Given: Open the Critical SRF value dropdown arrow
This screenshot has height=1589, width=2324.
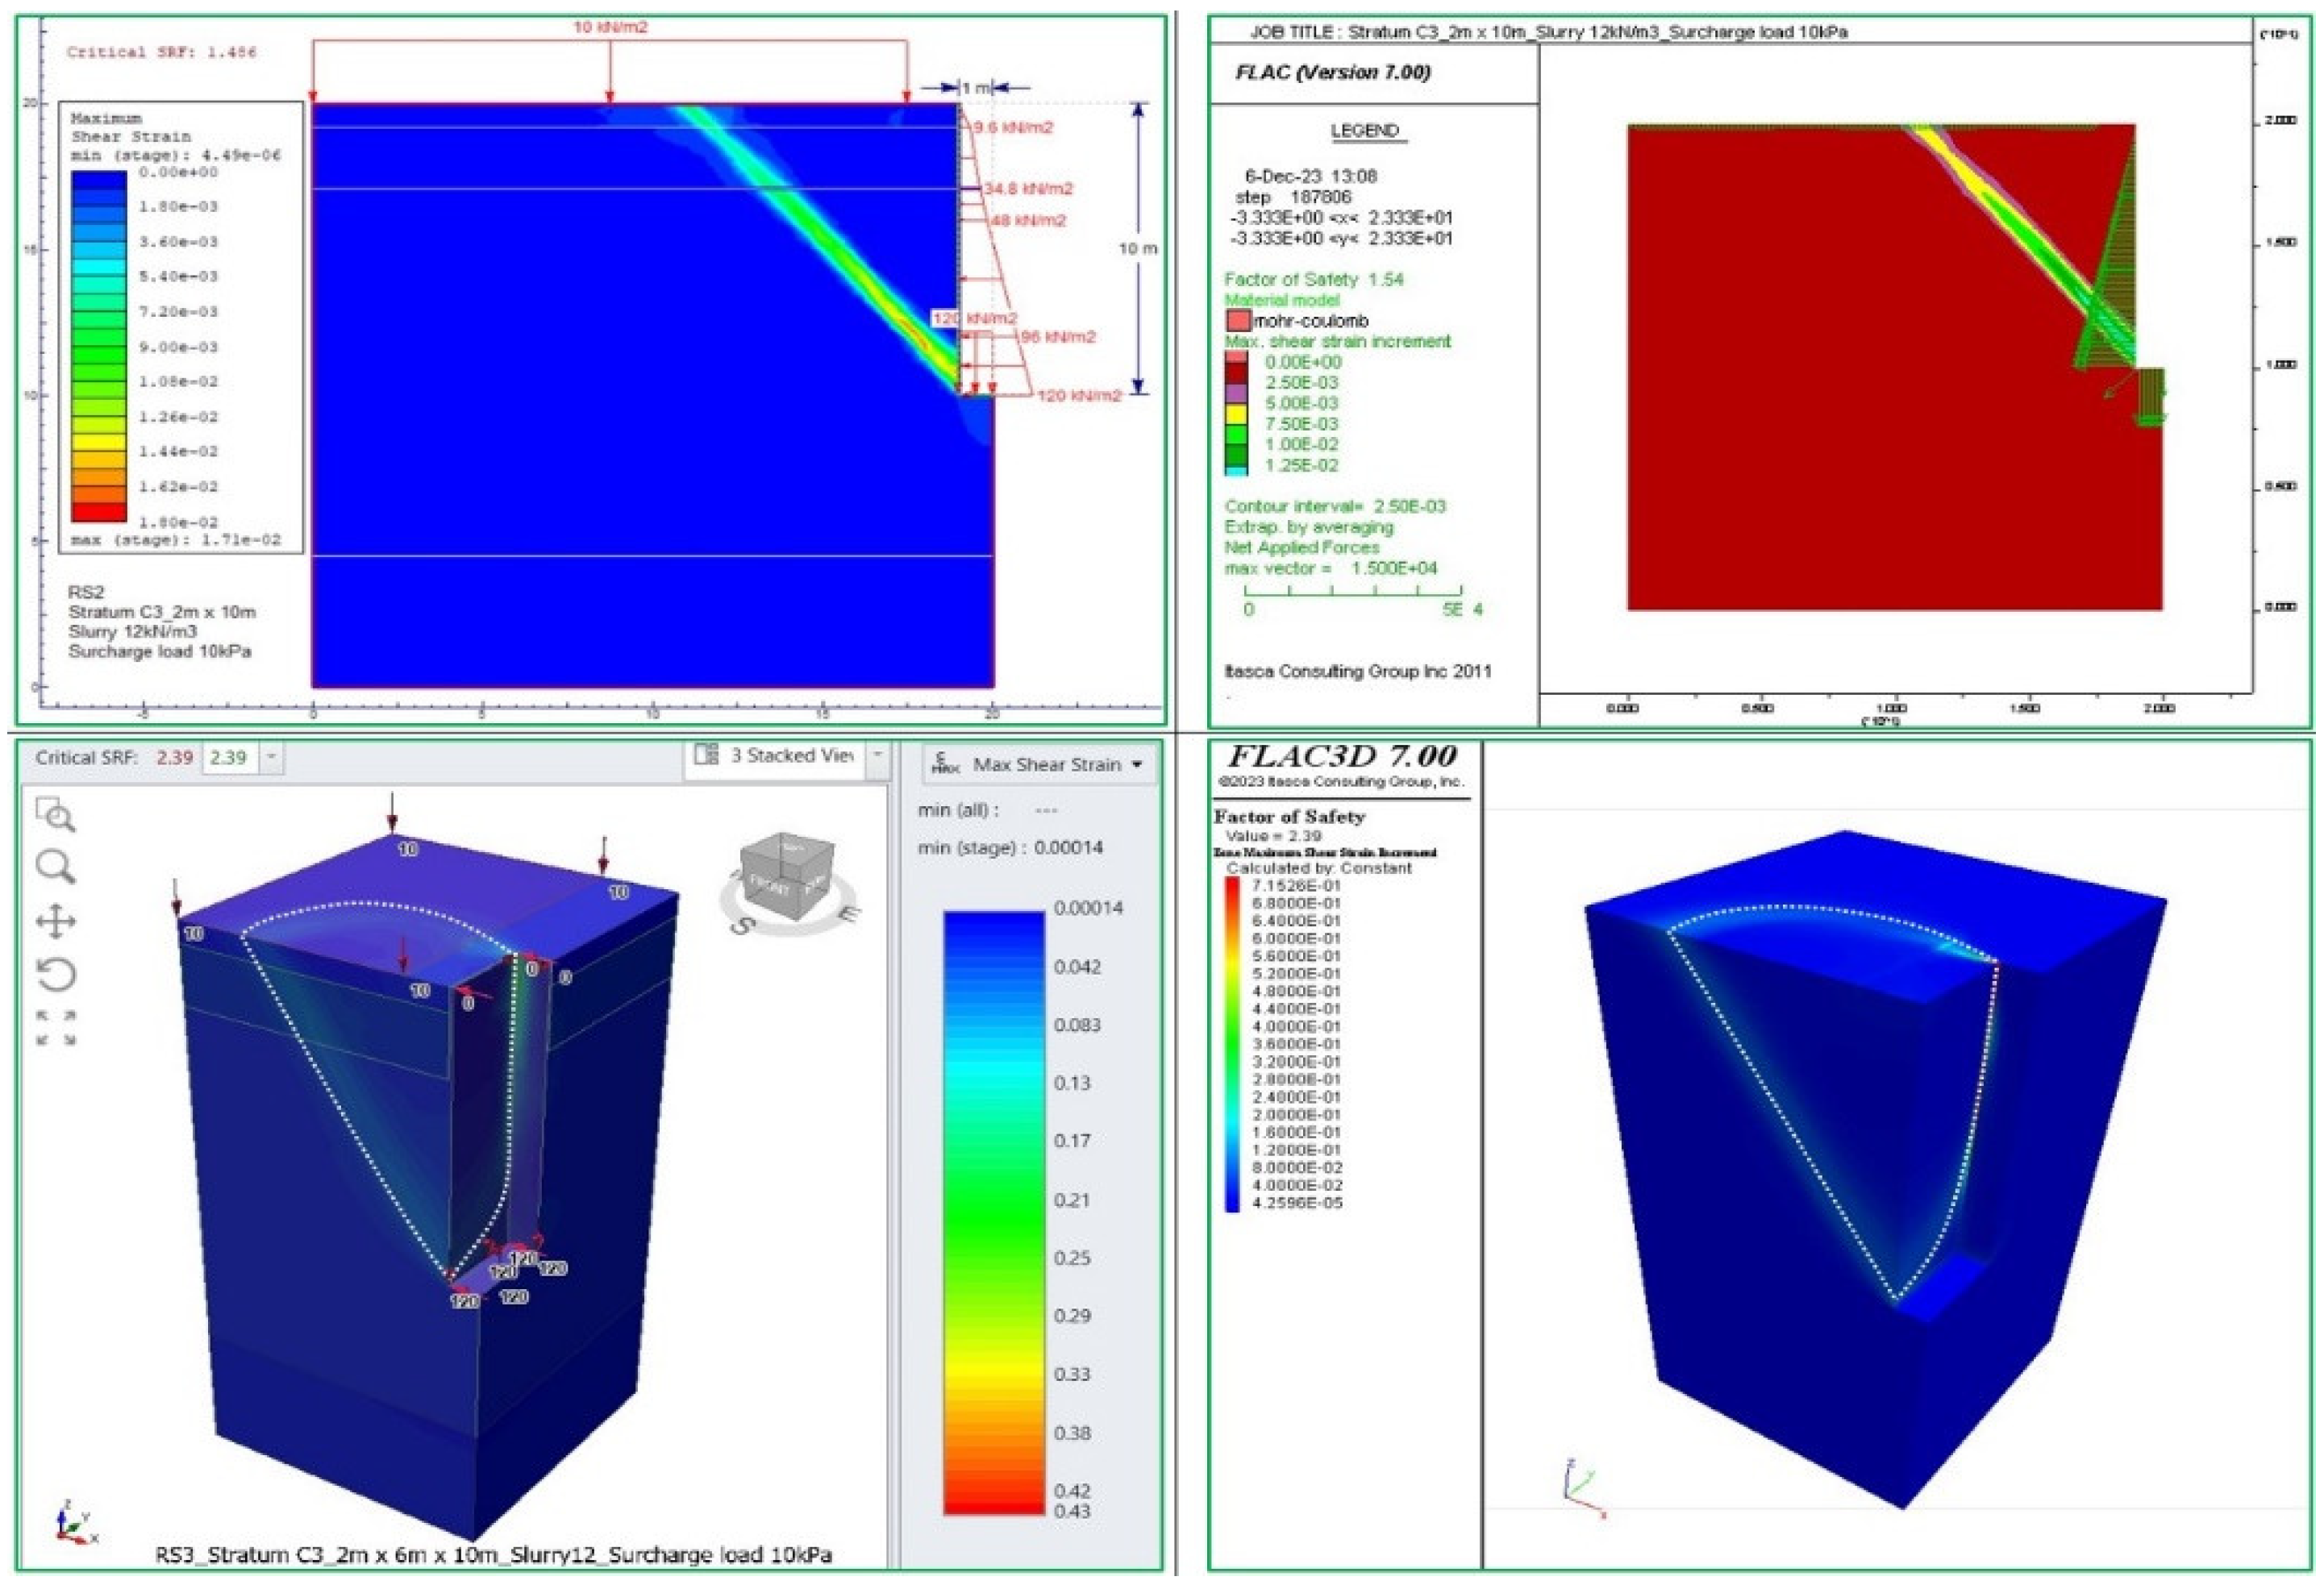Looking at the screenshot, I should [271, 758].
